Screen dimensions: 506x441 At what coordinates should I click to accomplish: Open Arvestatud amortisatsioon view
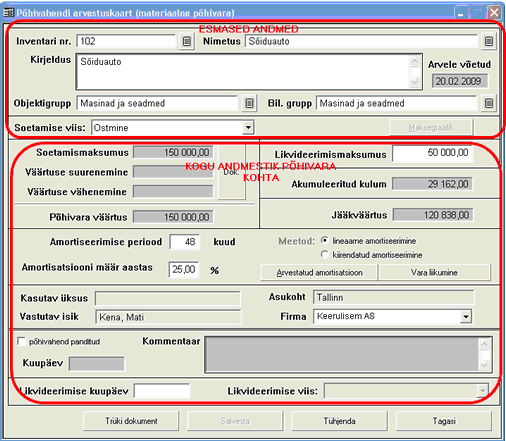[x=319, y=273]
